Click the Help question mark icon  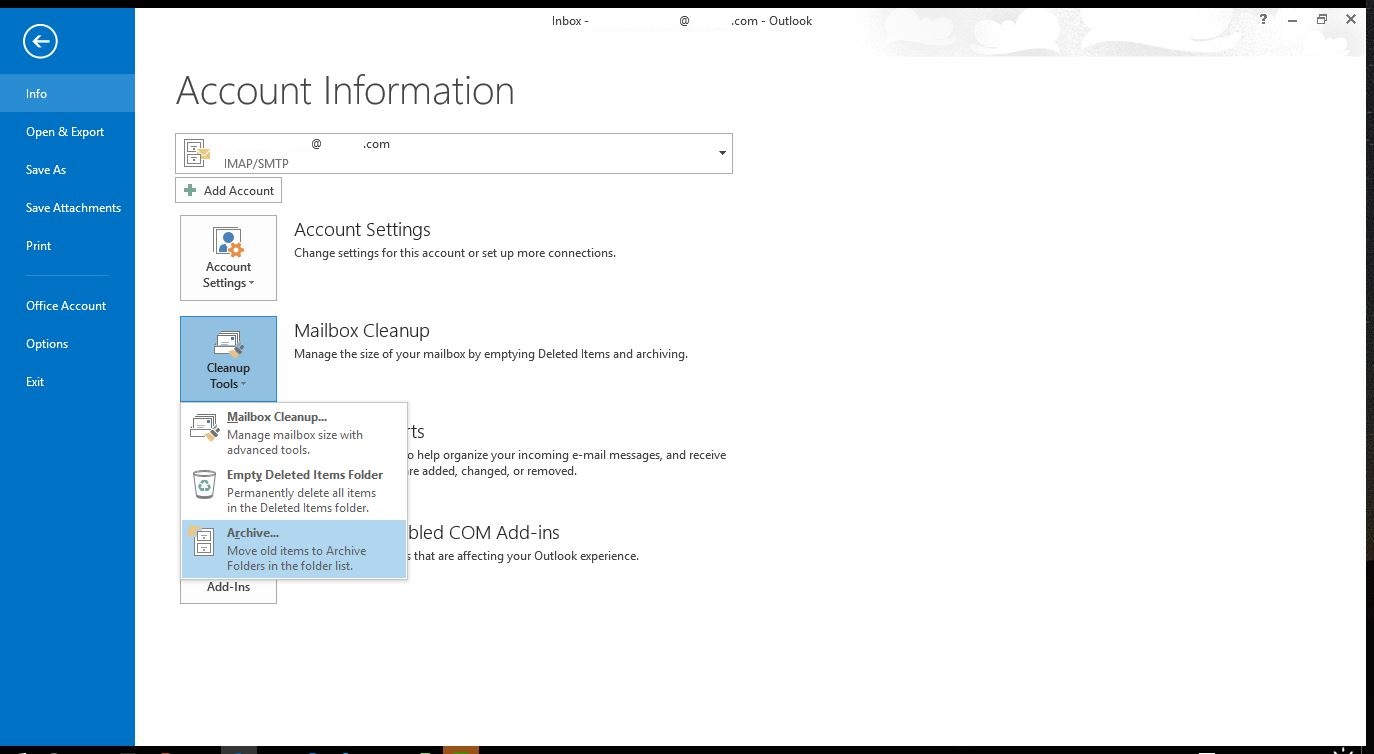click(x=1263, y=19)
